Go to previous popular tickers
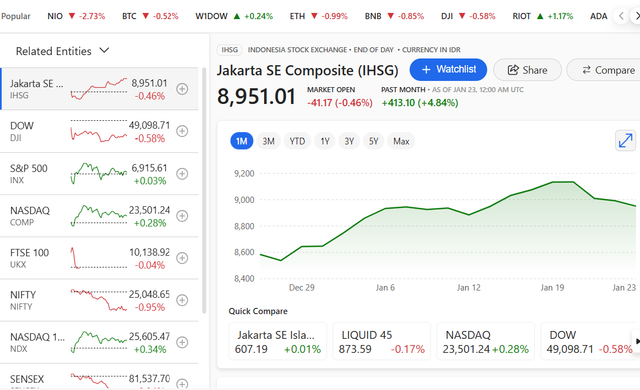Image resolution: width=640 pixels, height=390 pixels. click(x=621, y=16)
